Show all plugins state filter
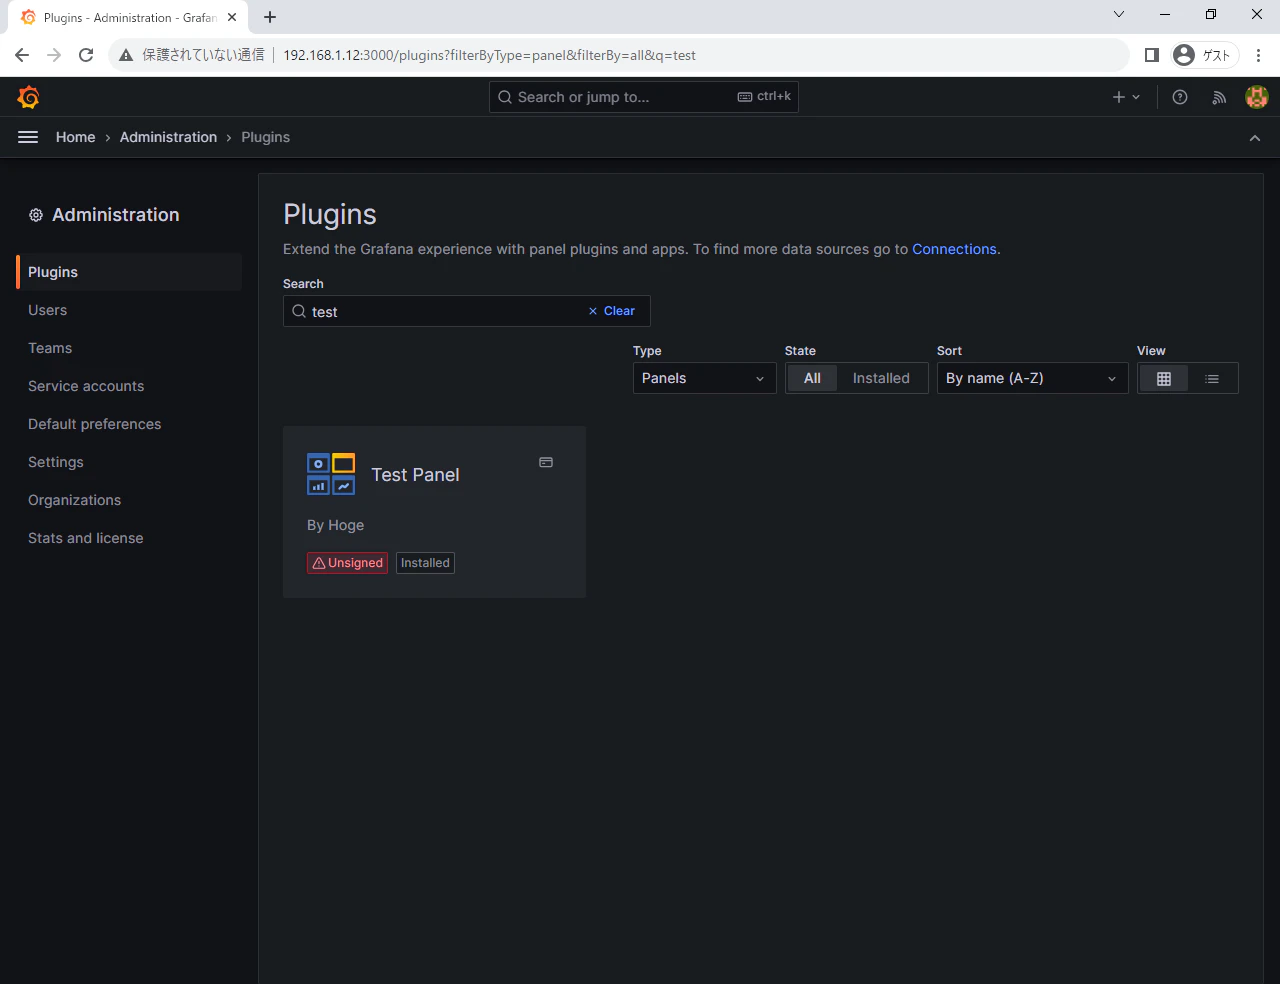This screenshot has height=984, width=1280. pos(812,378)
